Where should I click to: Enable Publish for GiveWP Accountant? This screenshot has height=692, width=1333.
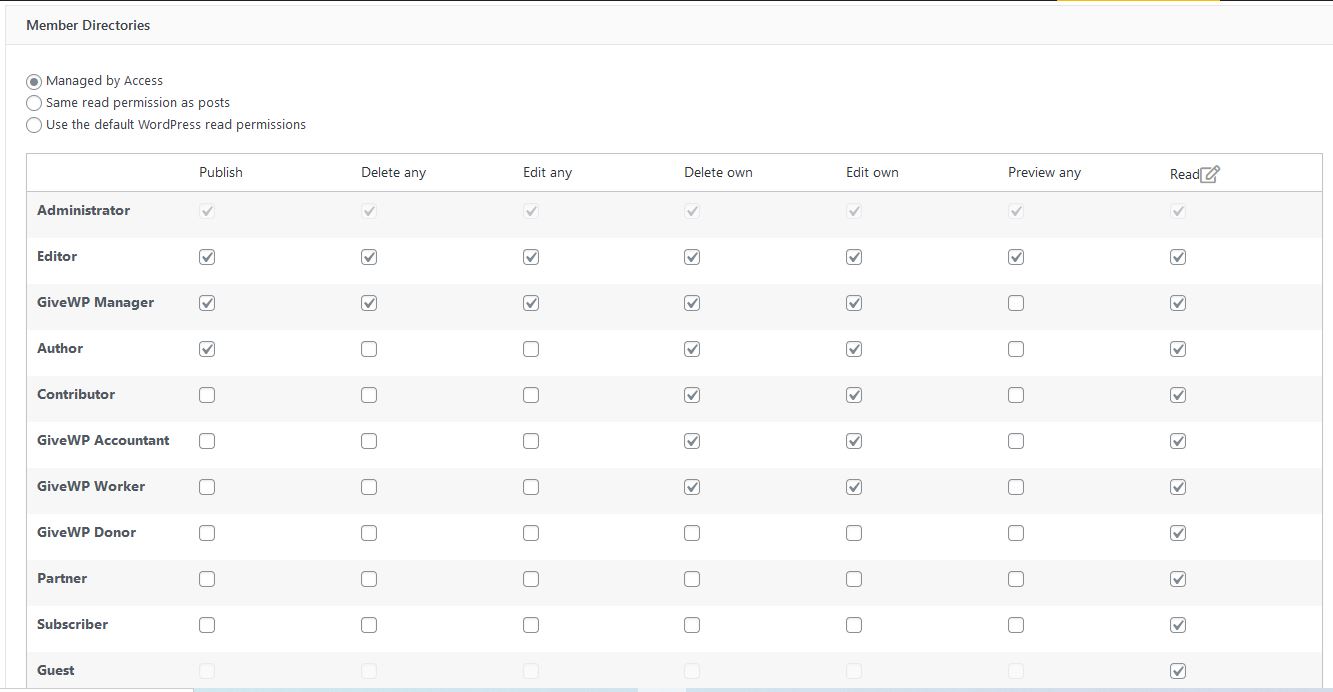coord(207,441)
